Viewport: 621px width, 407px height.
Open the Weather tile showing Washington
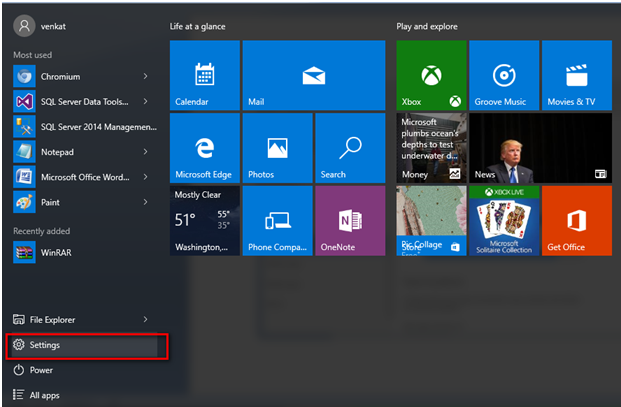[205, 221]
